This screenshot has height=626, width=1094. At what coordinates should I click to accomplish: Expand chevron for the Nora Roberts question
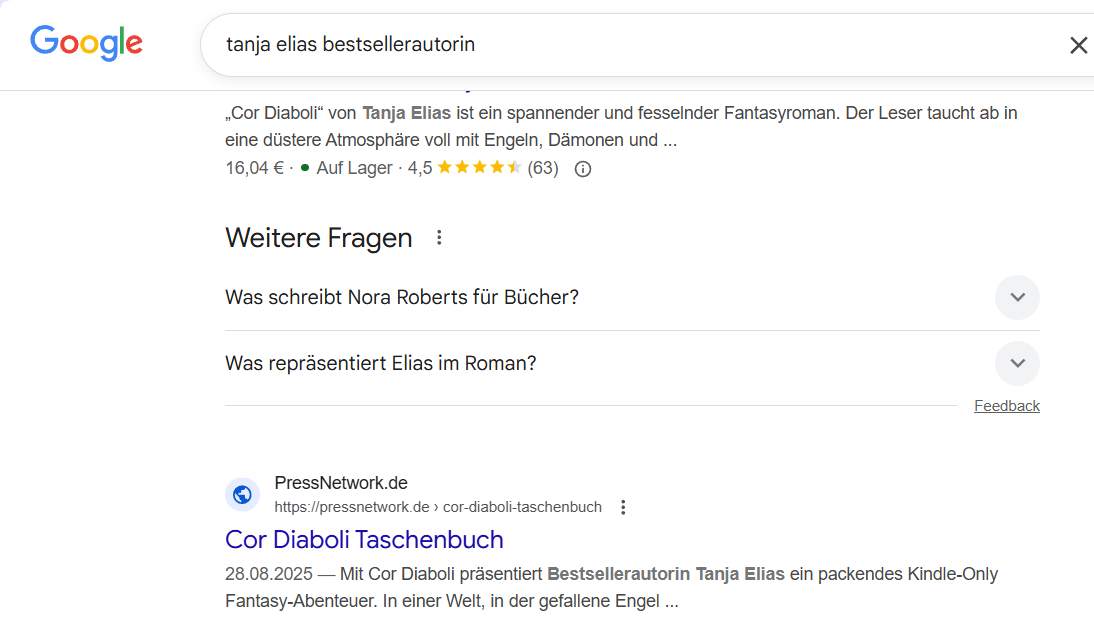point(1017,298)
